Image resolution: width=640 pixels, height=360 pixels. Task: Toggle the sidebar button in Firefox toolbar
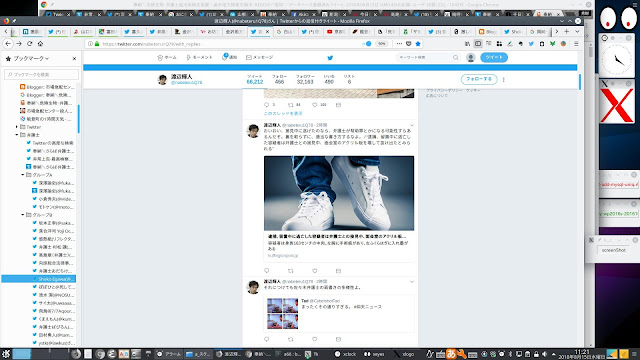[x=478, y=44]
